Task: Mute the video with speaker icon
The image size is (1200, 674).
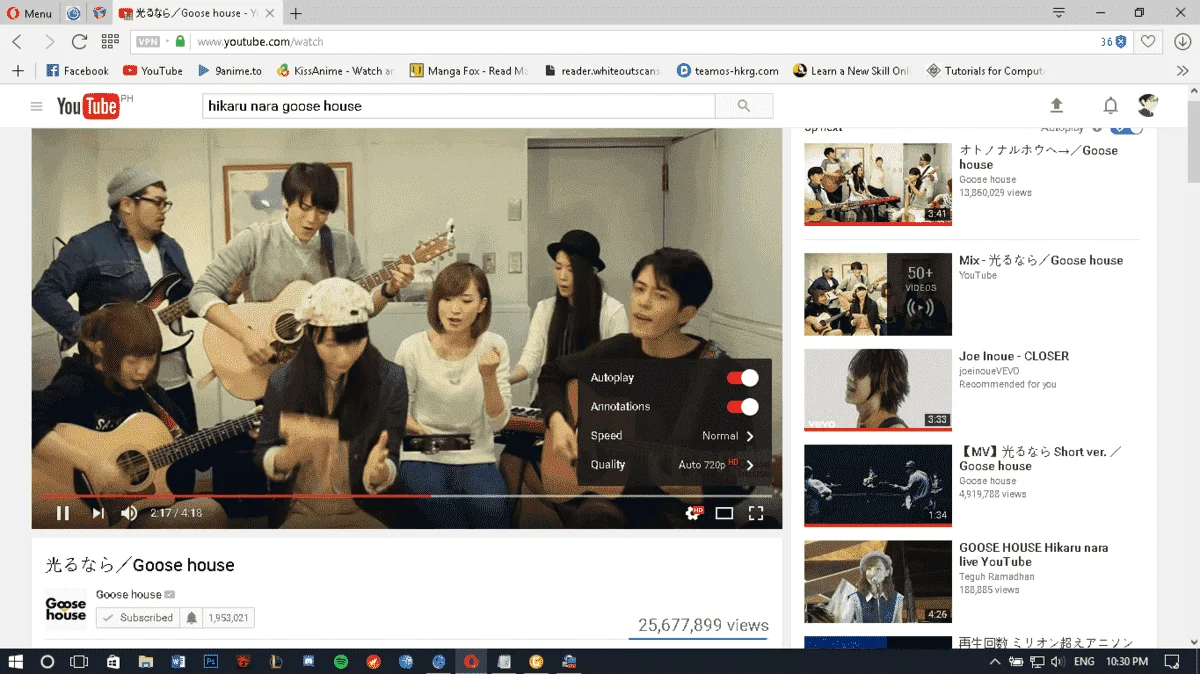Action: [x=129, y=513]
